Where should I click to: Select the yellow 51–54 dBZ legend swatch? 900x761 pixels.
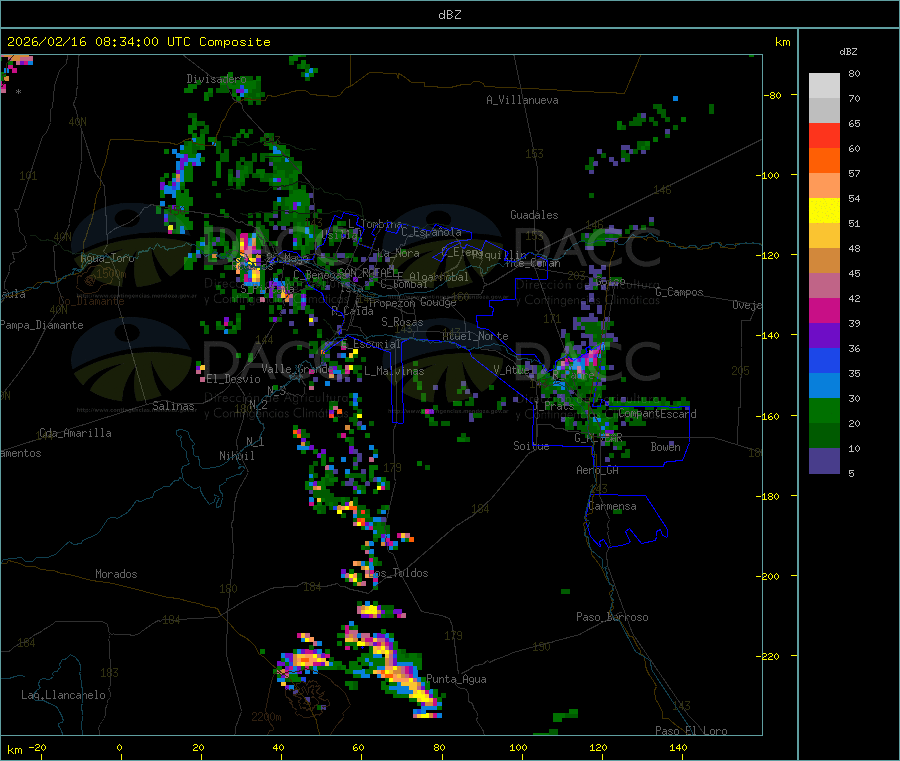coord(824,211)
